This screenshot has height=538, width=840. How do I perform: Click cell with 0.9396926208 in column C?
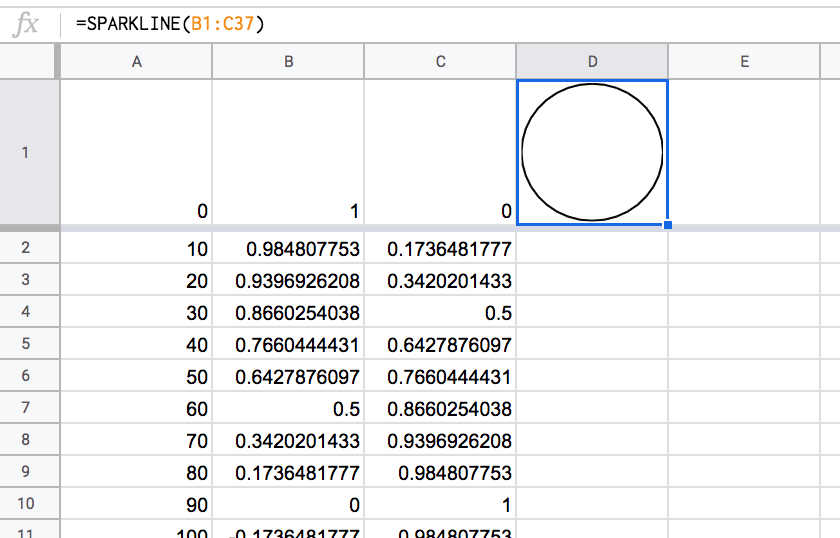440,439
